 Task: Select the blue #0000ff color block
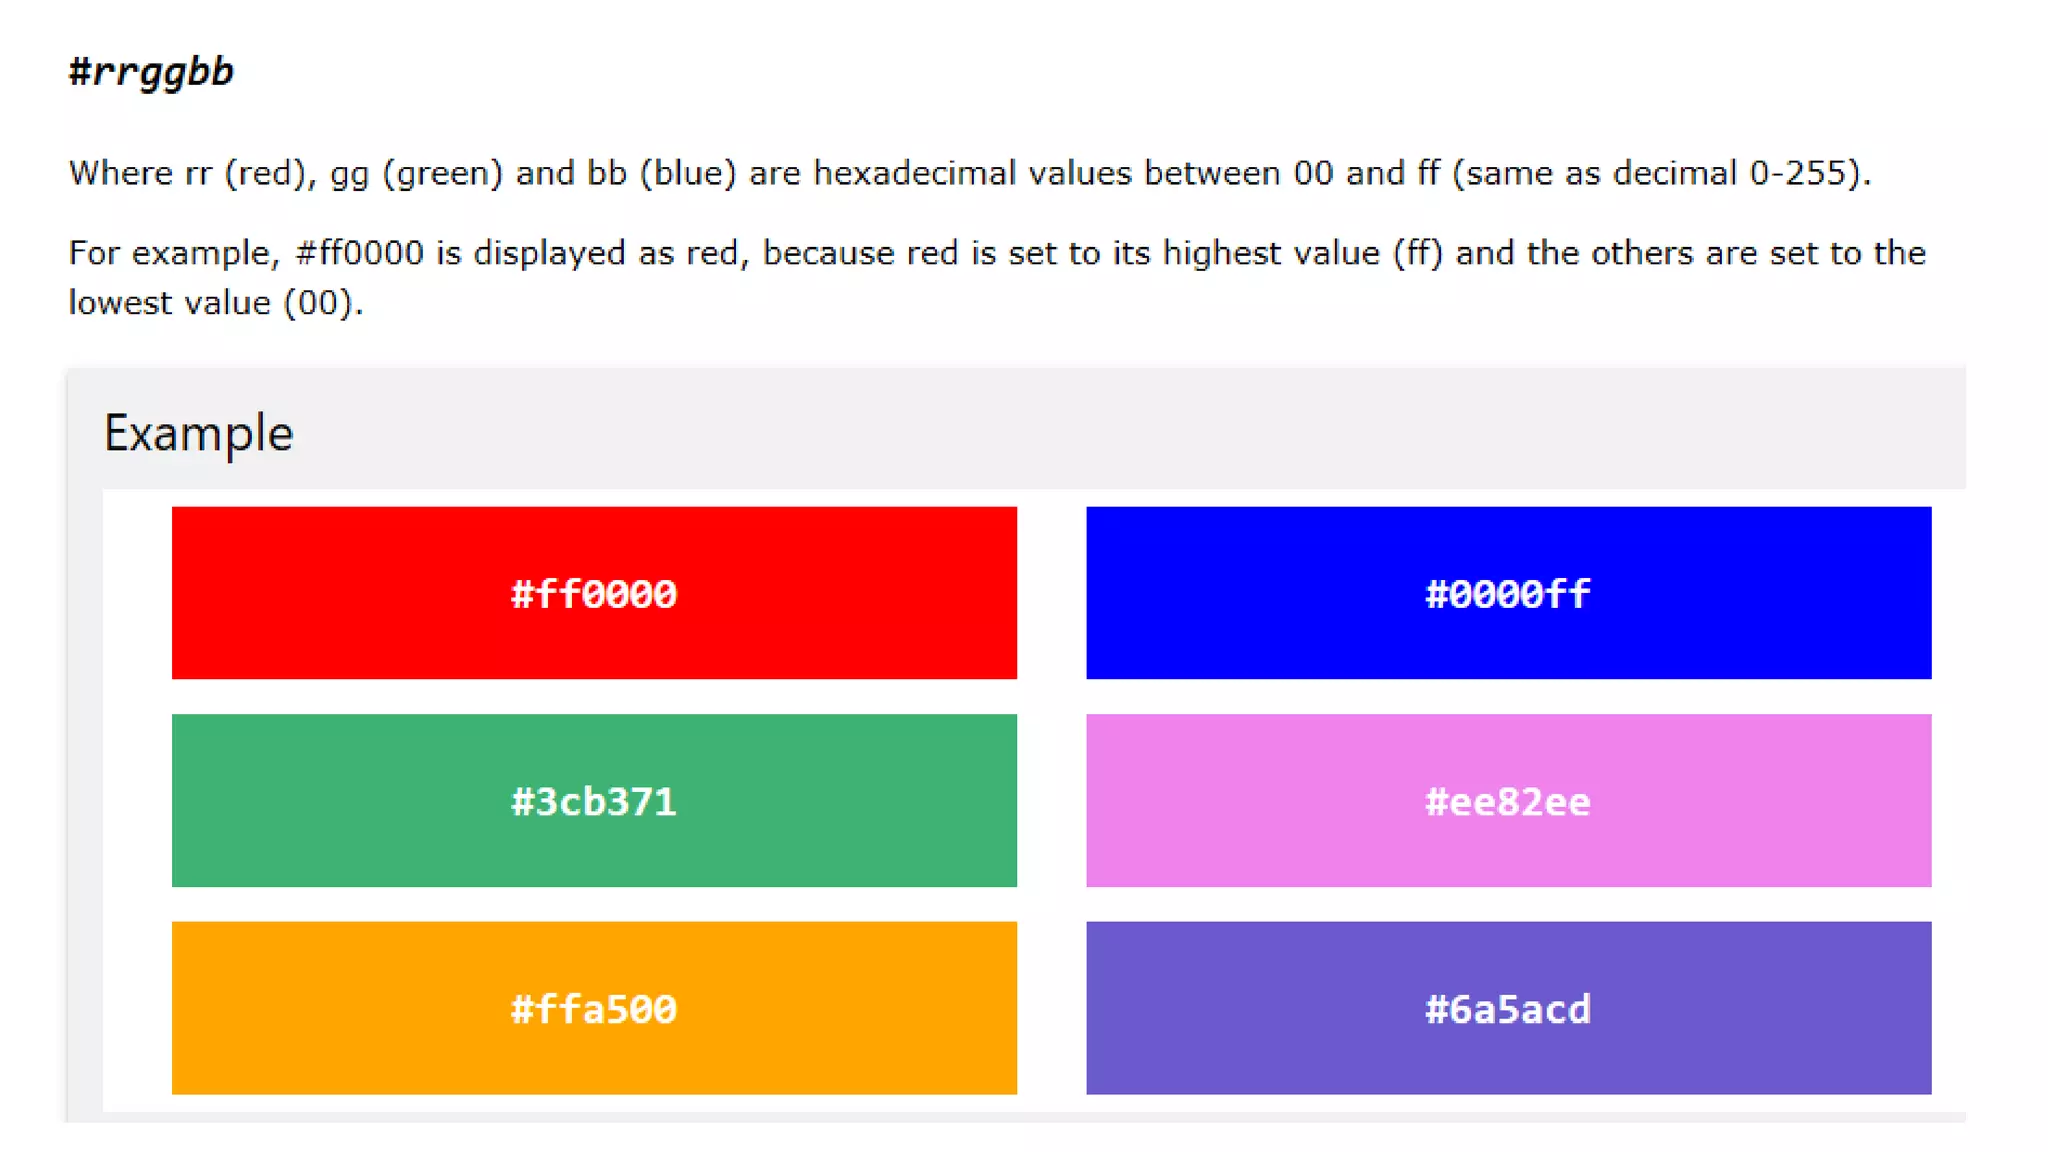(x=1508, y=593)
